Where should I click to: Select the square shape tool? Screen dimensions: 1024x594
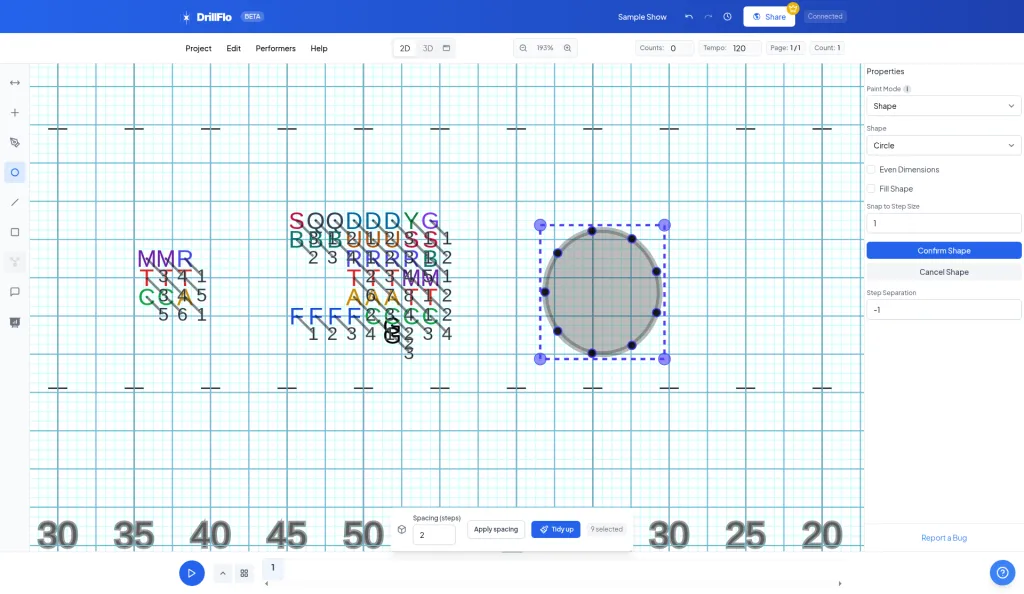point(14,232)
